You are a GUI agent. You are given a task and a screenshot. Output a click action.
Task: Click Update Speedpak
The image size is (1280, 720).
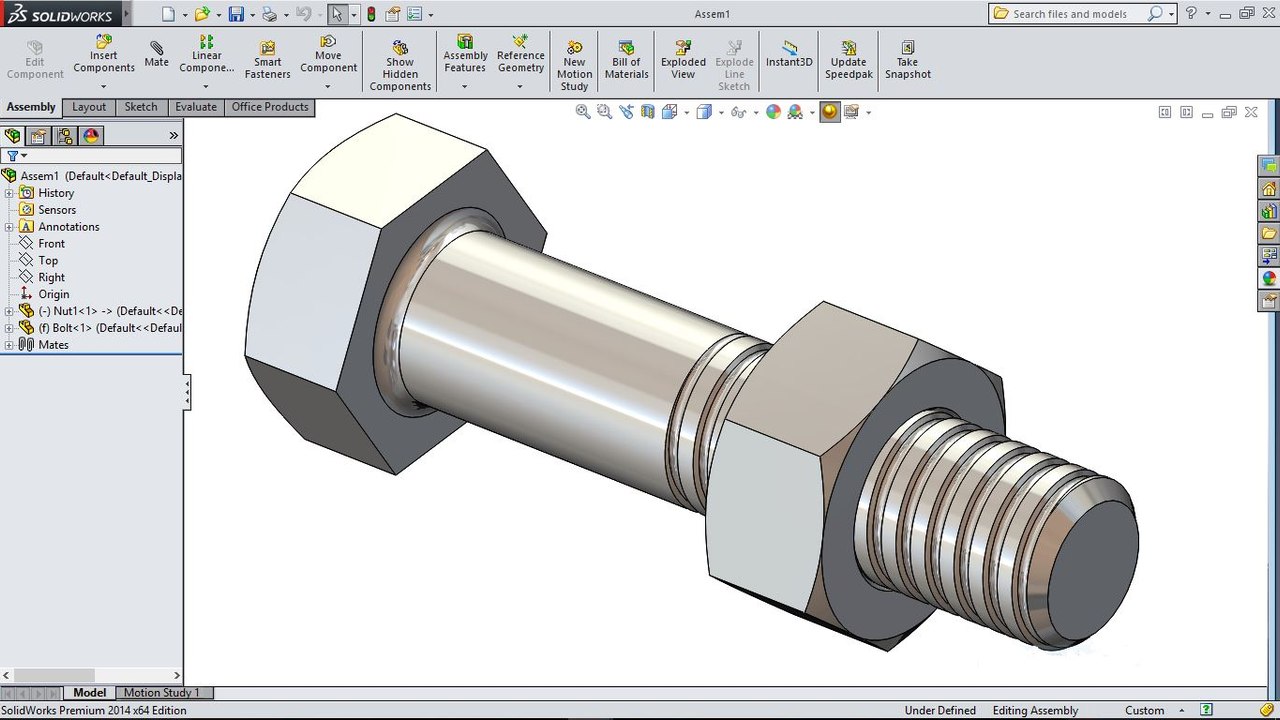click(x=848, y=60)
